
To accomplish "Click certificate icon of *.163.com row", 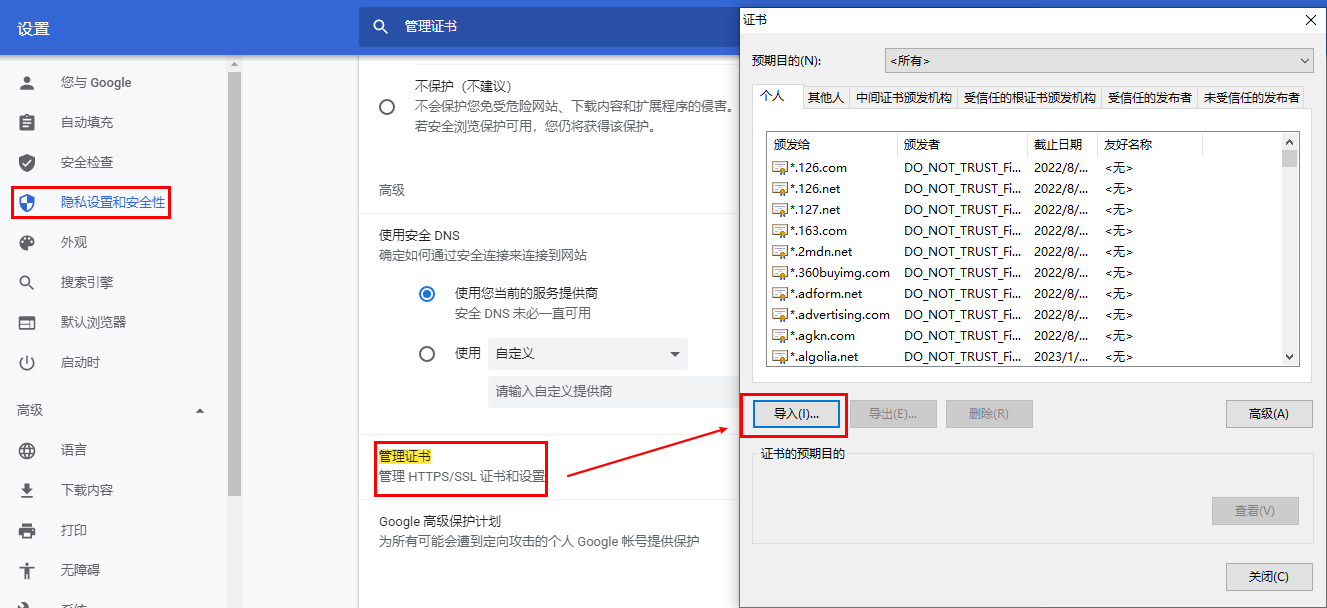I will point(780,231).
